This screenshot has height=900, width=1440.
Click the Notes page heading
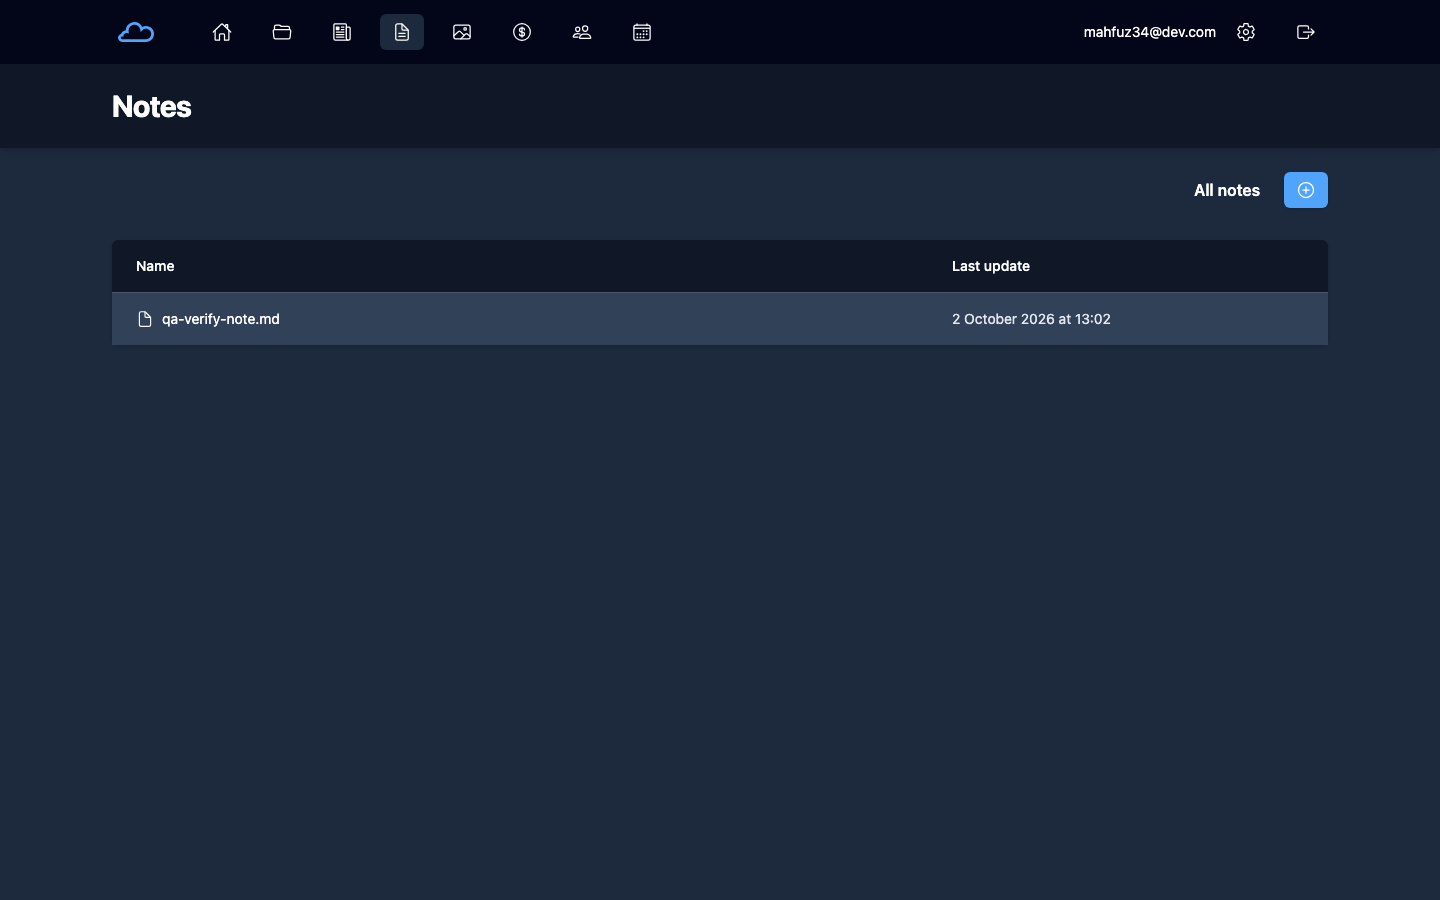pyautogui.click(x=152, y=106)
